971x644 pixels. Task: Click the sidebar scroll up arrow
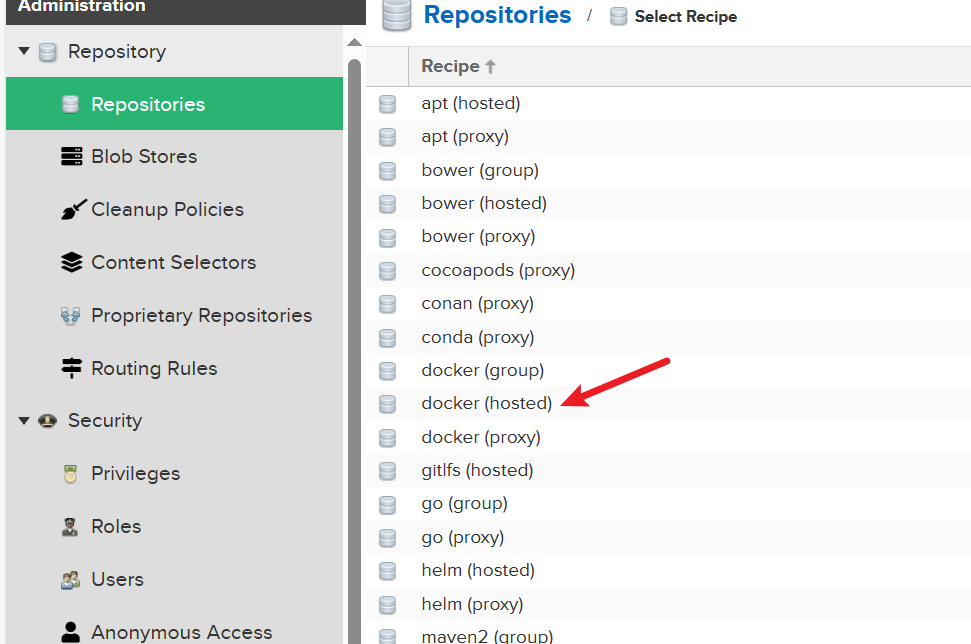coord(354,43)
